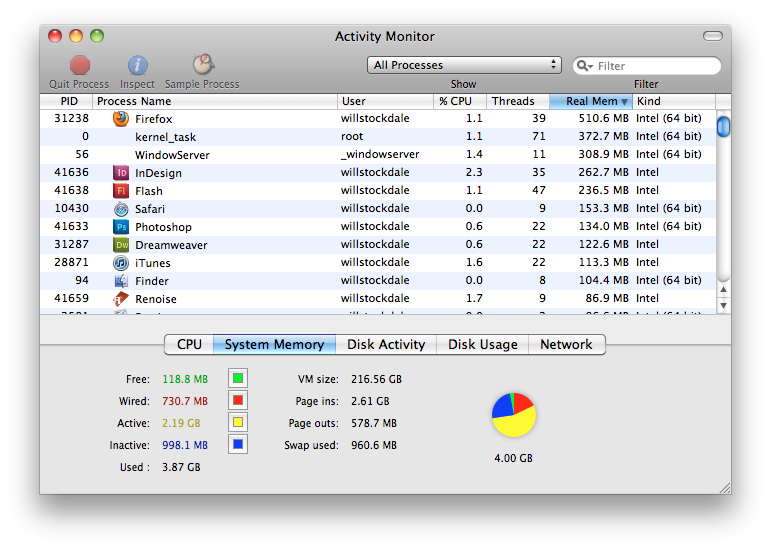Click the 86.9 MB memory value
The height and width of the screenshot is (549, 771).
point(607,298)
